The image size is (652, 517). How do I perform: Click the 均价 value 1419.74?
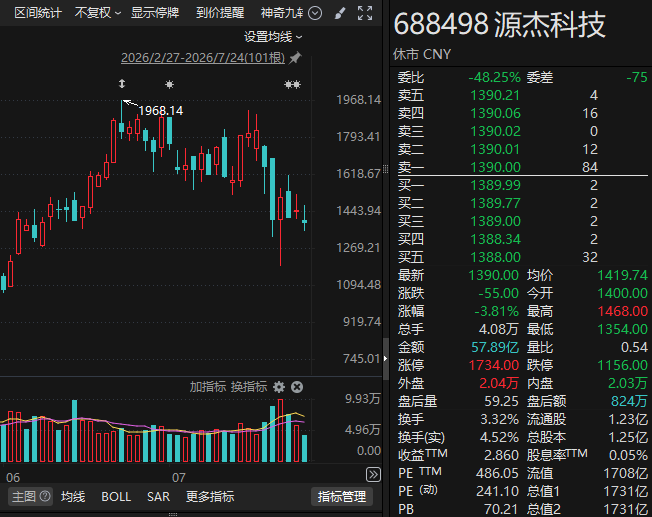(622, 275)
